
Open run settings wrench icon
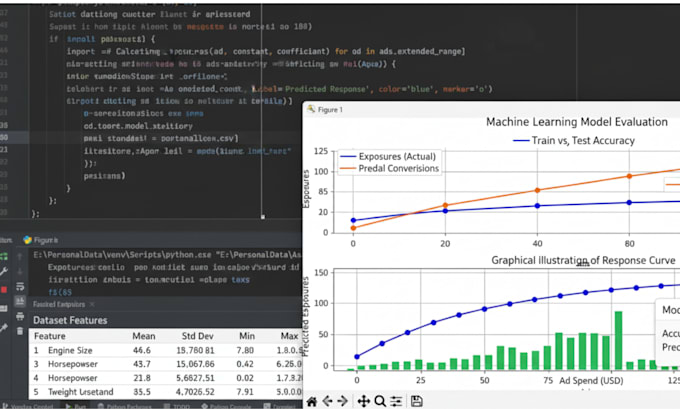tap(4, 272)
